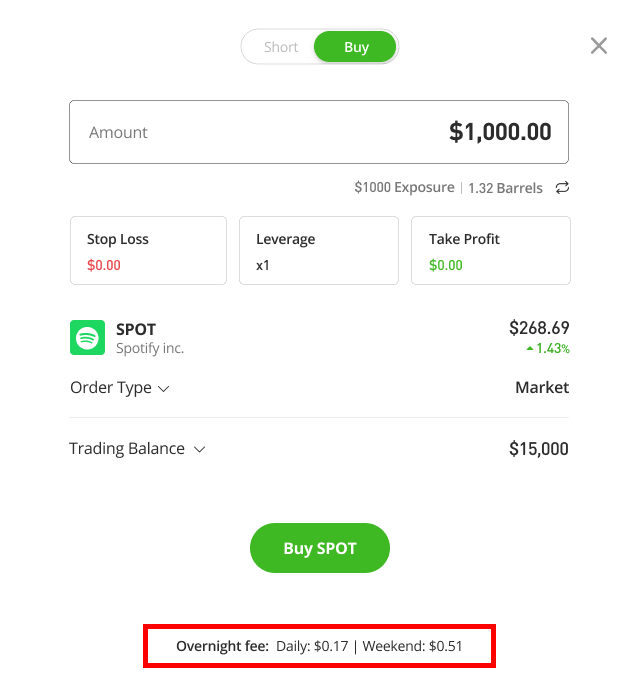The height and width of the screenshot is (680, 640).
Task: Click the 1.32 Barrels exposure text
Action: pos(505,188)
